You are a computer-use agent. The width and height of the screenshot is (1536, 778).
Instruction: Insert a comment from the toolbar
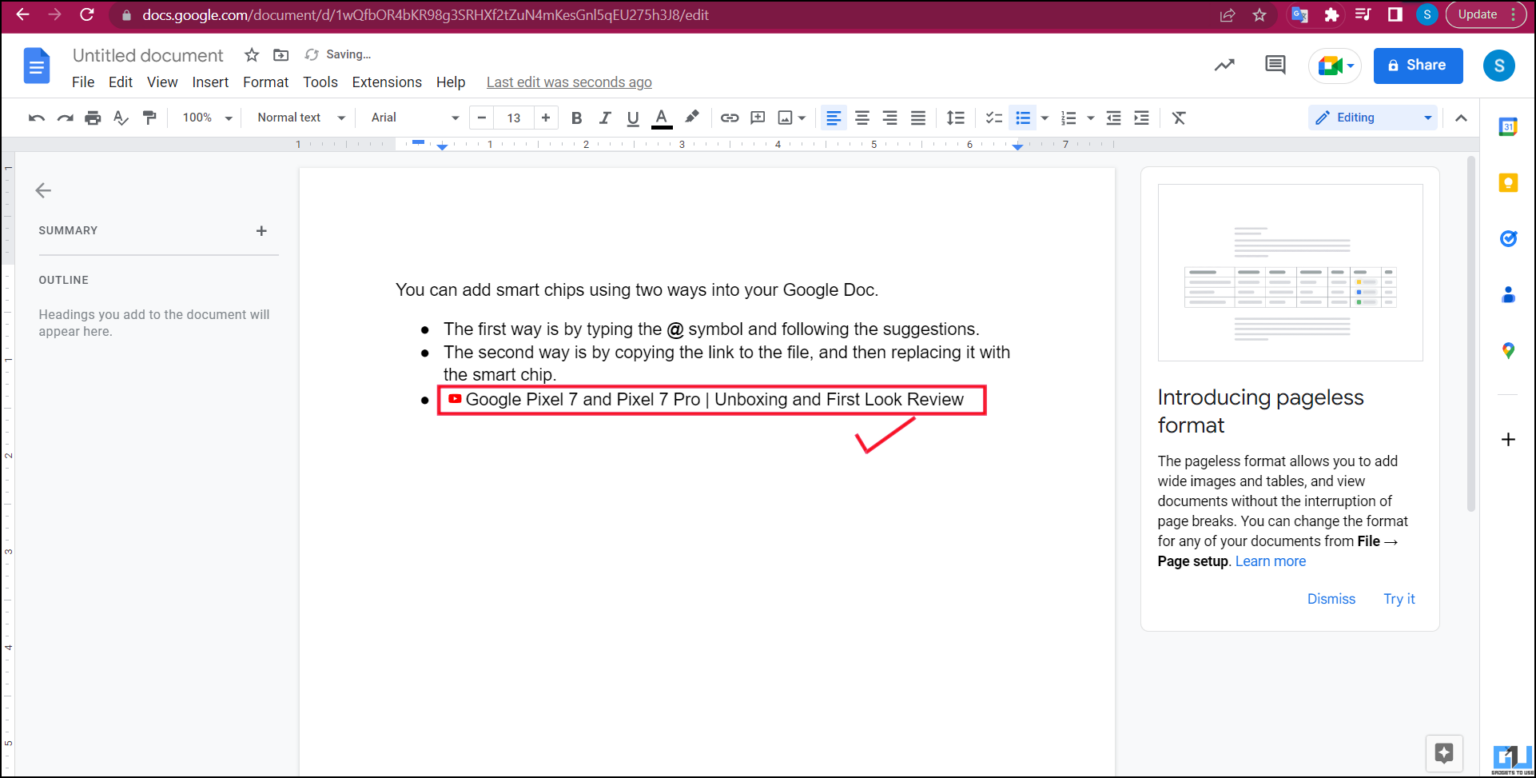click(x=757, y=117)
